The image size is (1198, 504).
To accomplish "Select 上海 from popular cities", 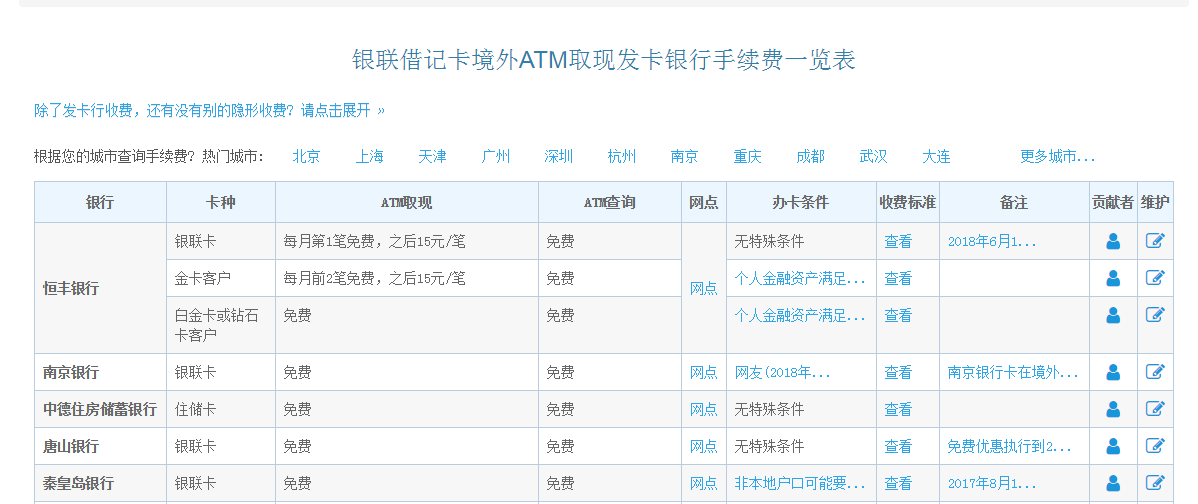I will (x=369, y=157).
